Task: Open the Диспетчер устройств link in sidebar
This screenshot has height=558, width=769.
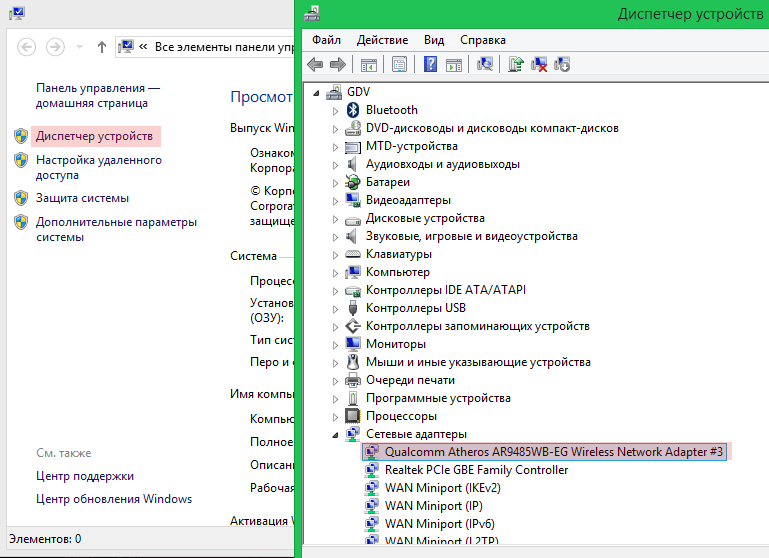Action: click(x=94, y=136)
